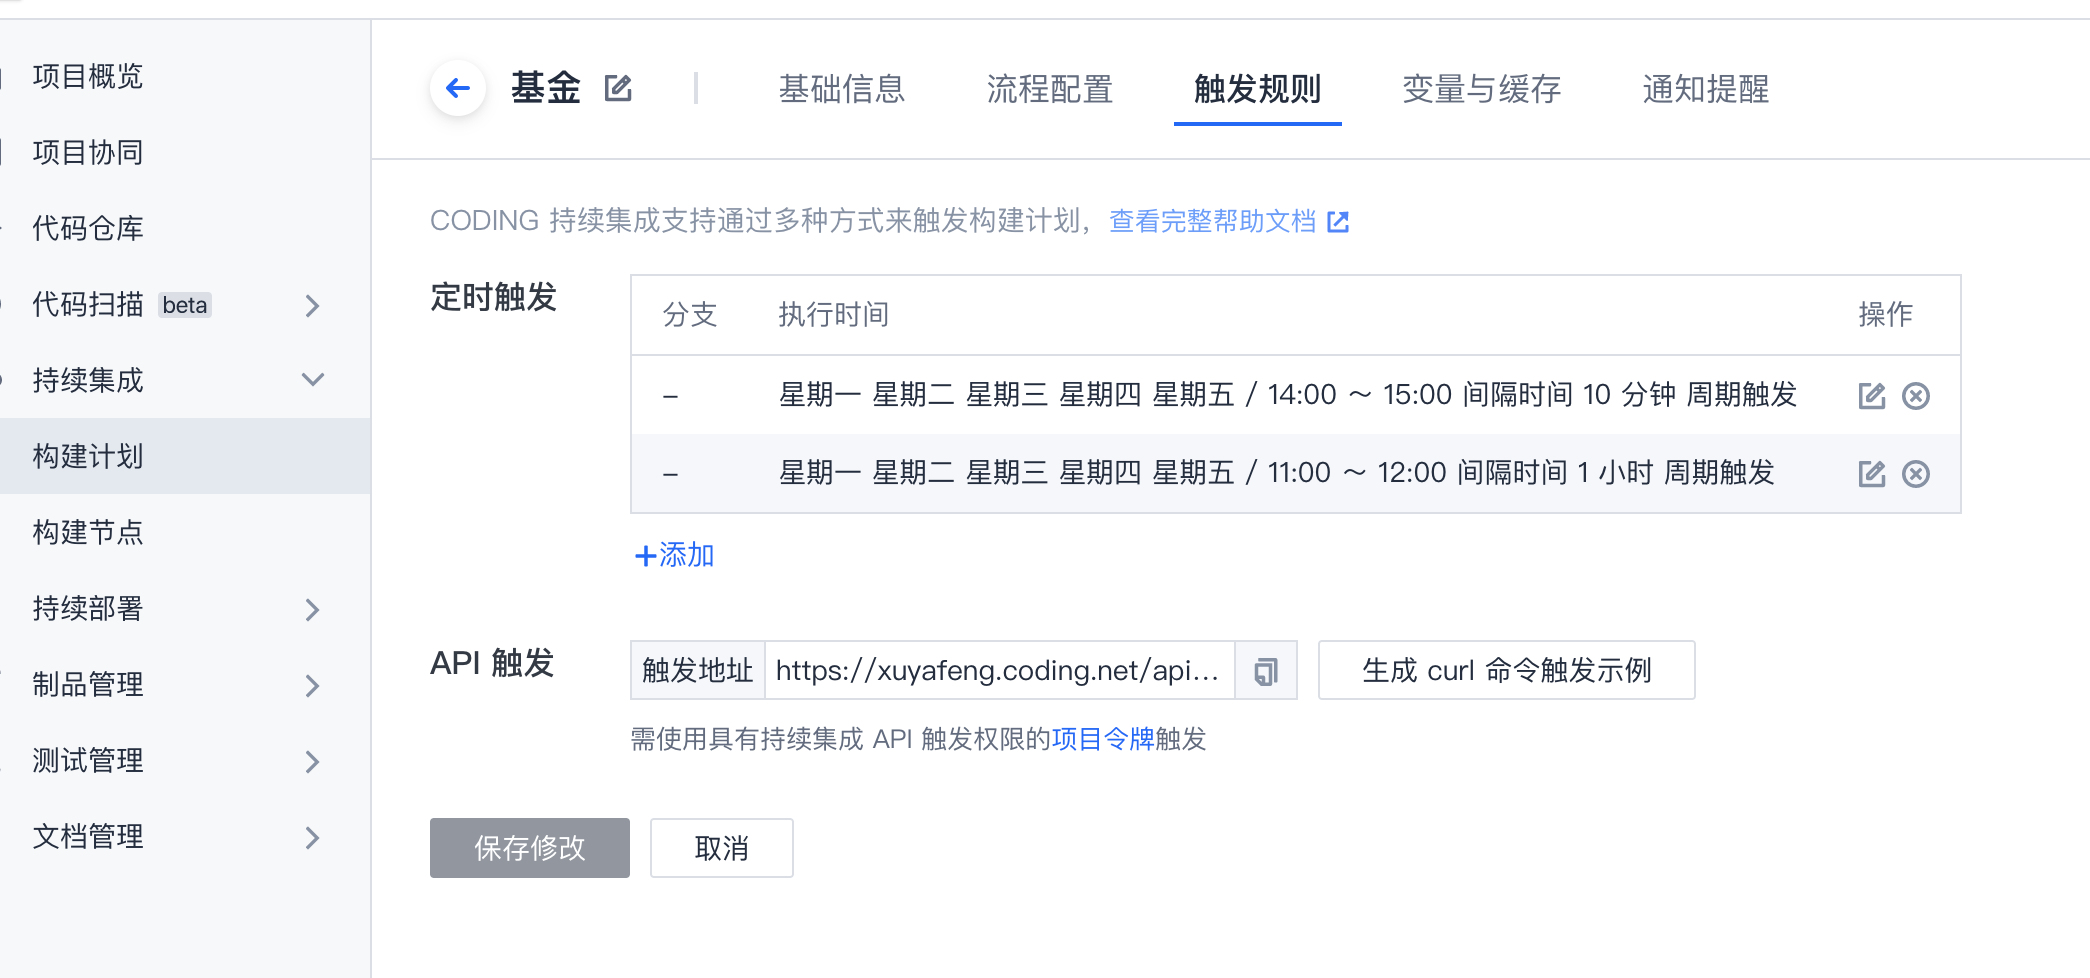Remove the 11:00 ~ 12:00 schedule row
The image size is (2090, 978).
click(x=1915, y=473)
